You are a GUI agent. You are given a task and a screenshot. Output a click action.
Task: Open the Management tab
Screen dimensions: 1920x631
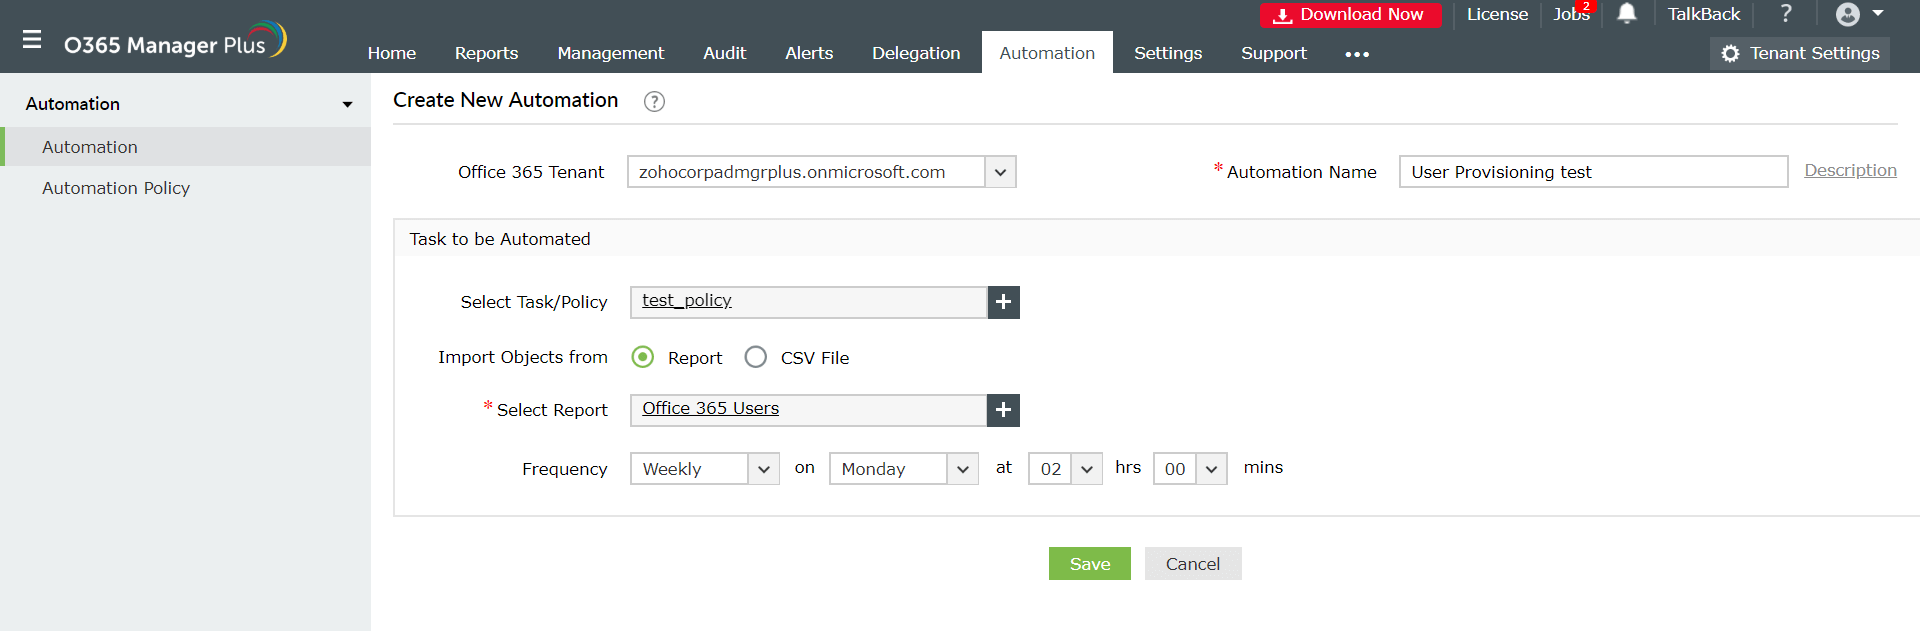tap(610, 53)
